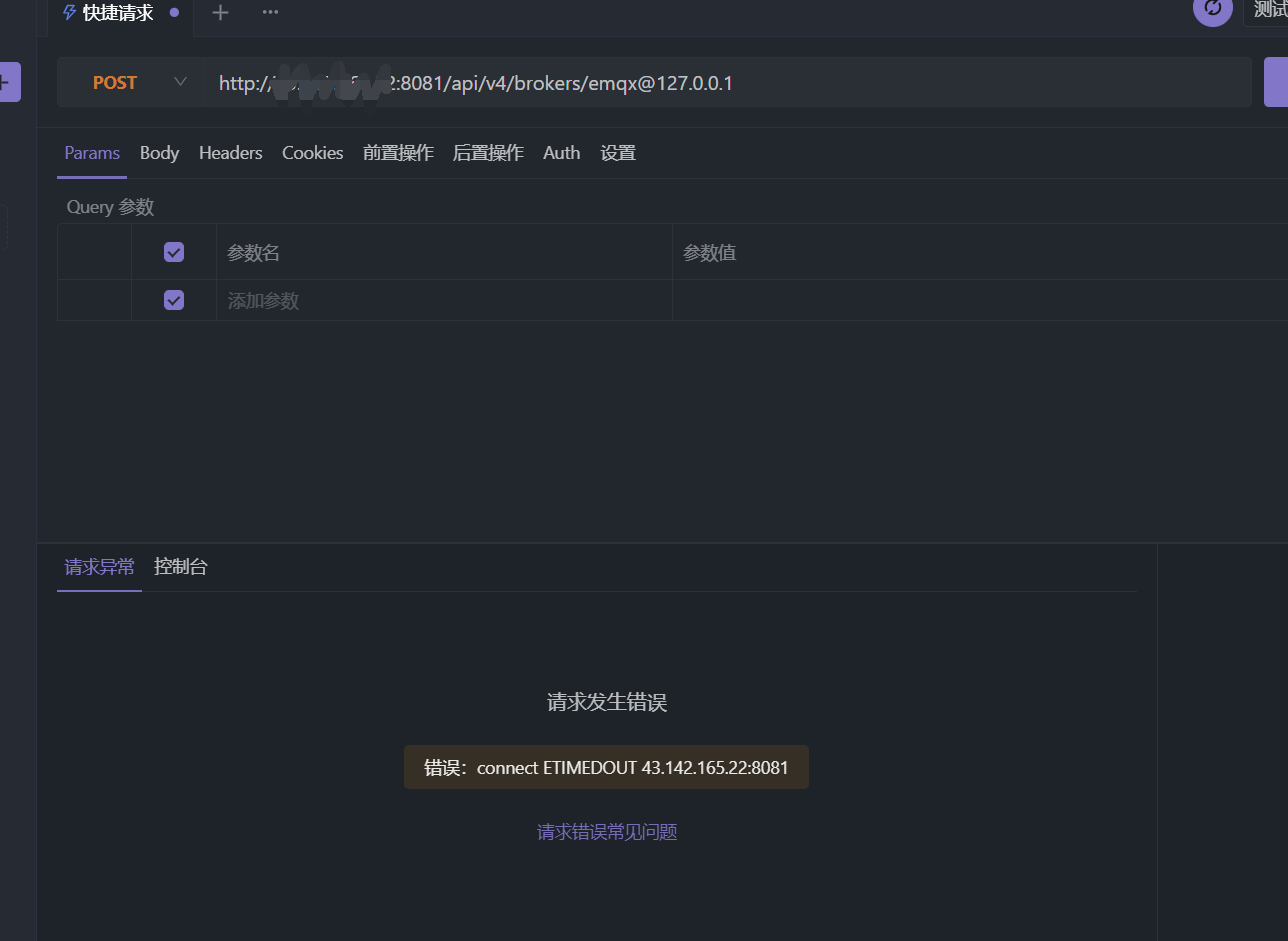Switch to the Headers tab
This screenshot has height=941, width=1288.
pos(230,153)
